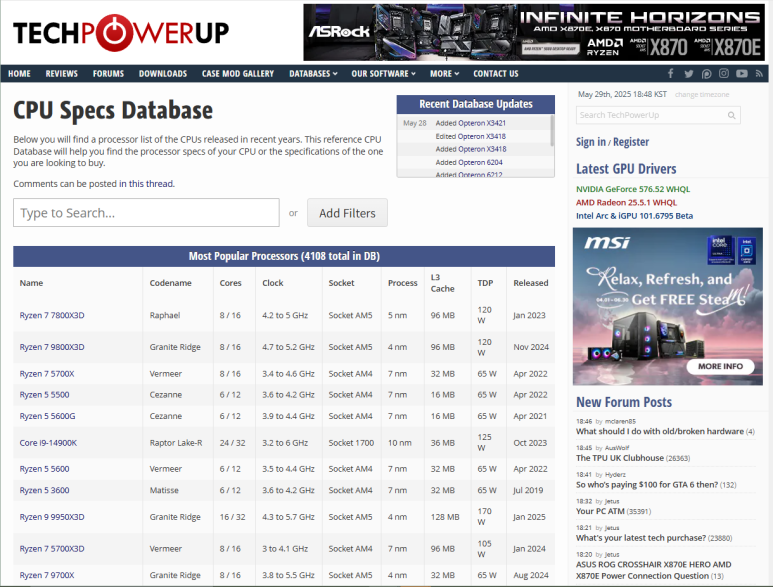Click the Add Filters button
The image size is (773, 587).
(347, 213)
